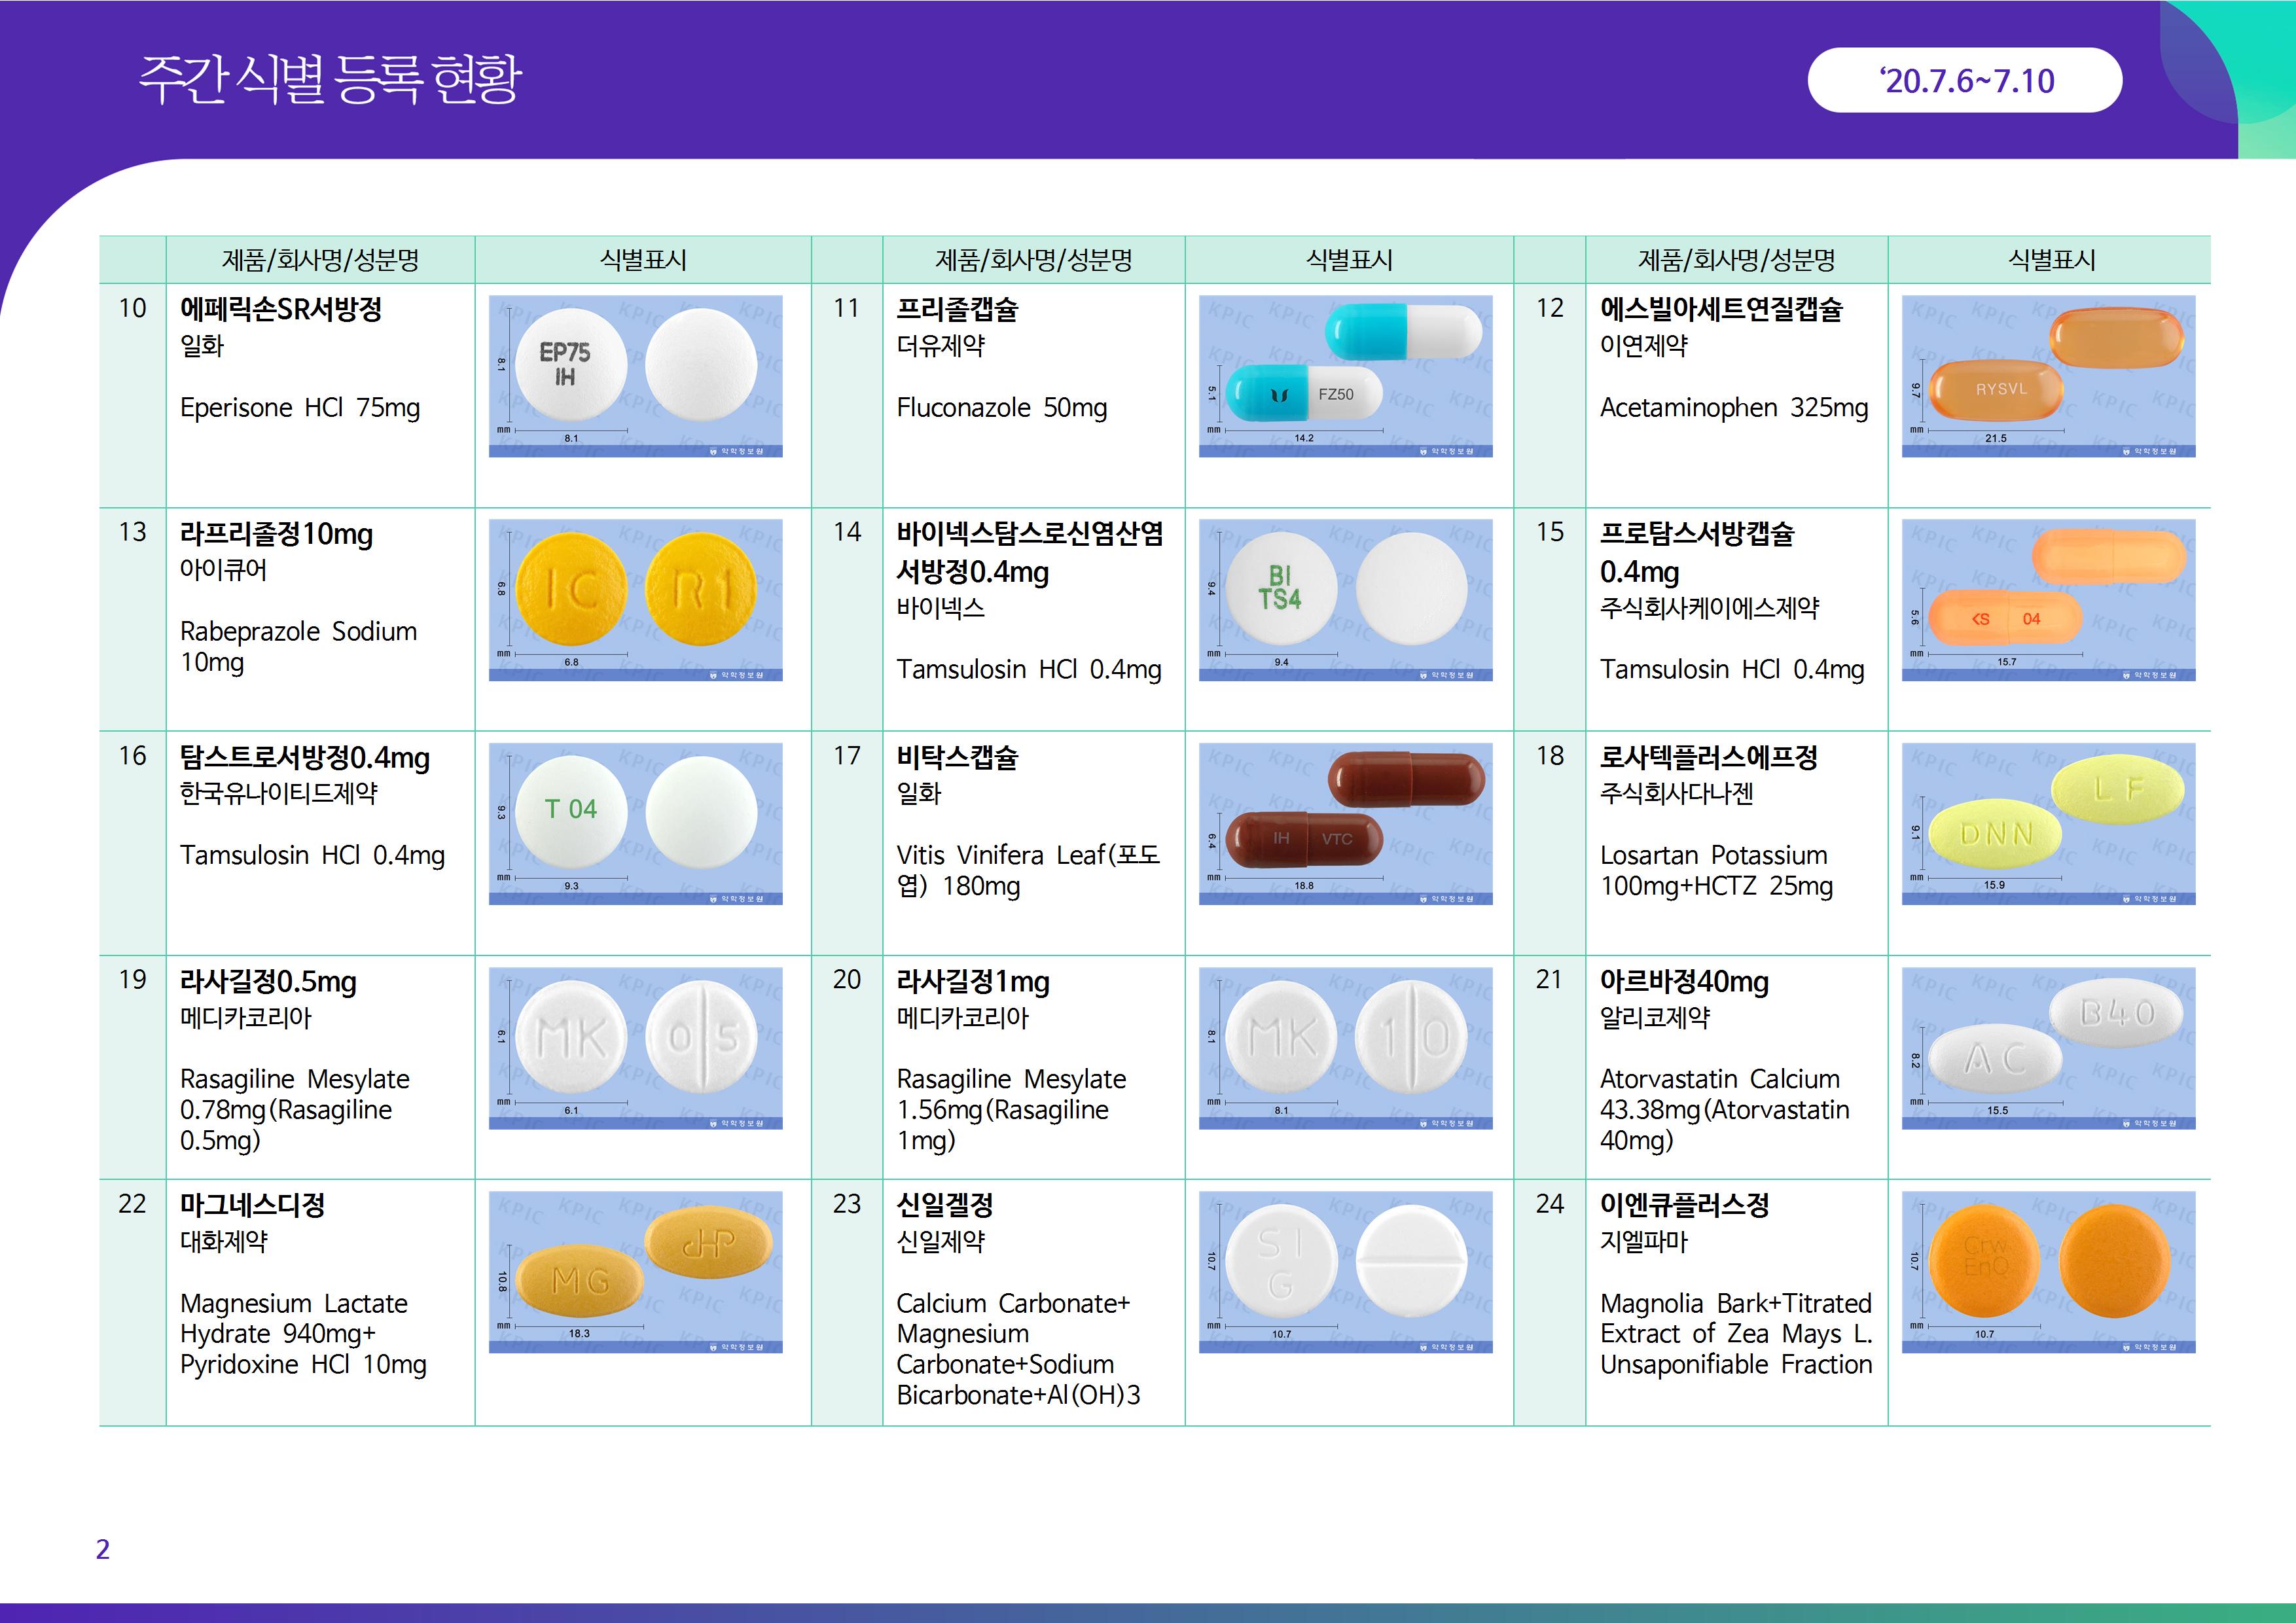This screenshot has width=2296, height=1623.
Task: Click the page title 주간 식별 등록 현황
Action: [330, 79]
